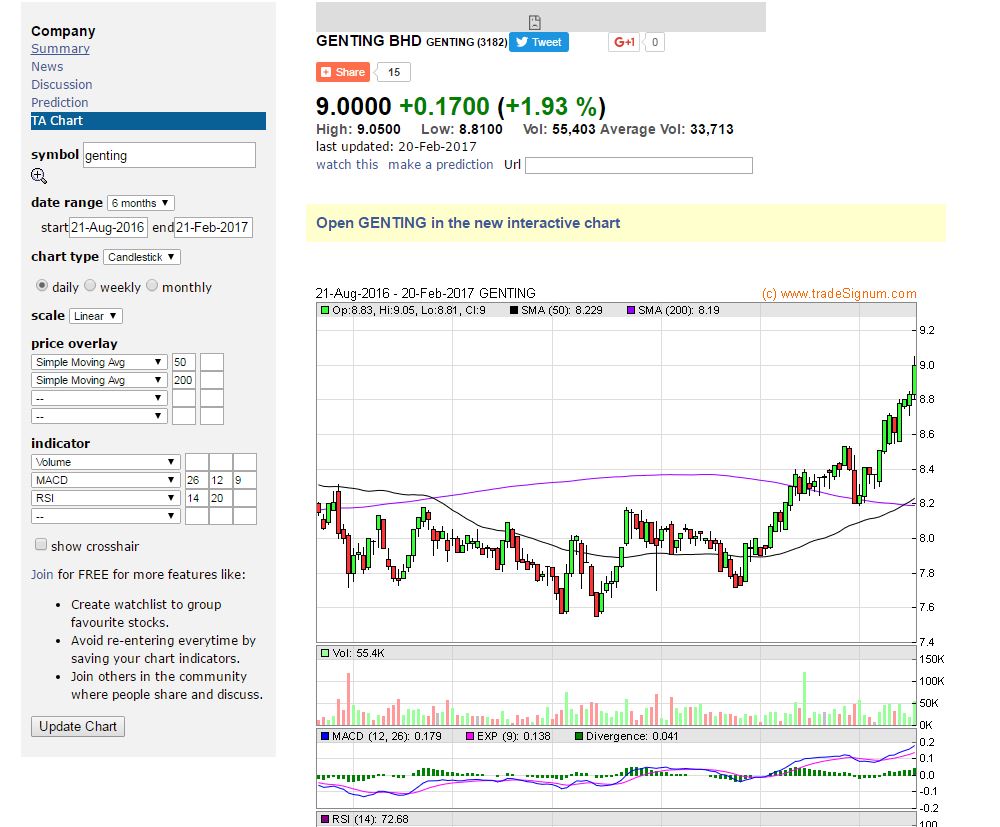Click the watch this link
The width and height of the screenshot is (1000, 827).
[x=347, y=165]
